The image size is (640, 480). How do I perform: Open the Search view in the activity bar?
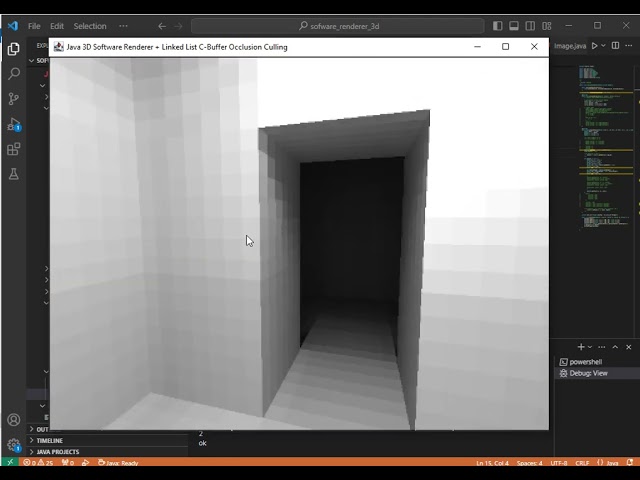point(13,74)
